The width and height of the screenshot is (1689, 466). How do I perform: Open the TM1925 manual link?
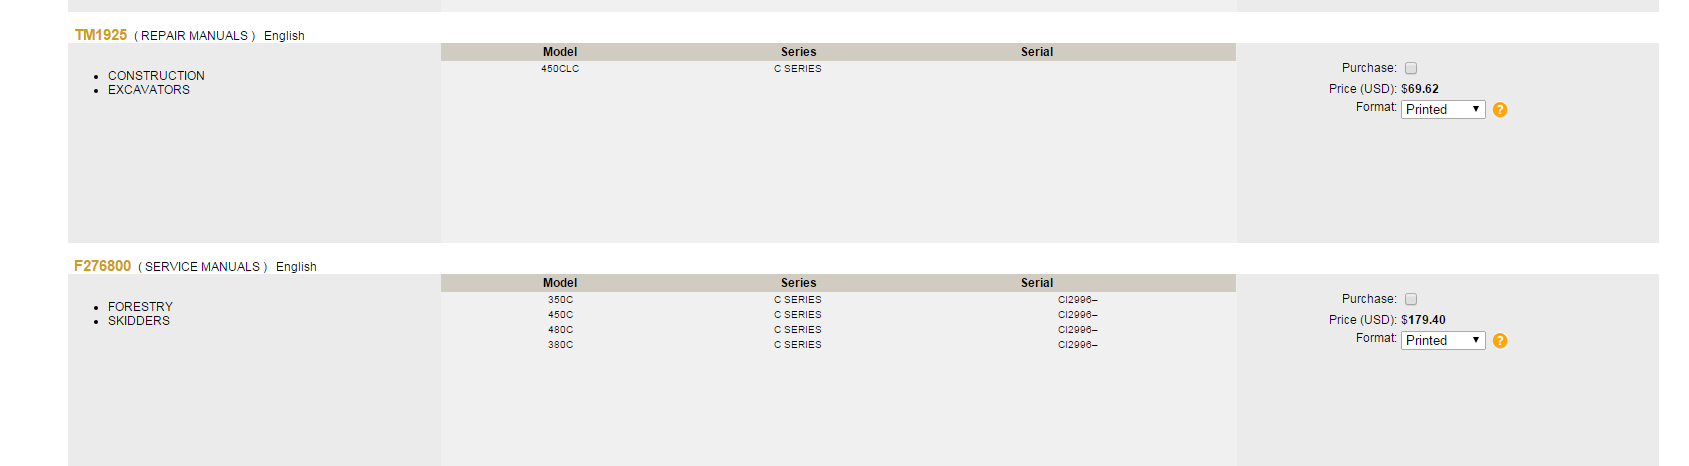tap(101, 35)
